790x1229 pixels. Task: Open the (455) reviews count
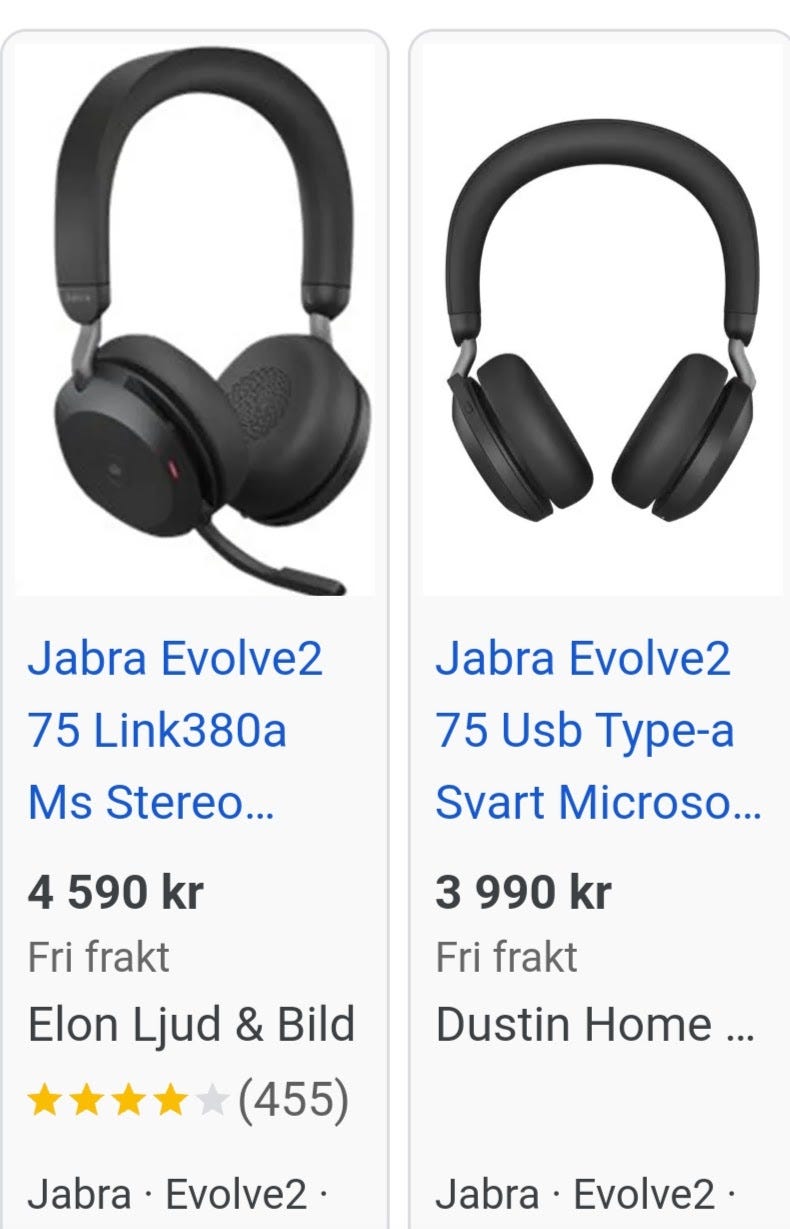(293, 1101)
